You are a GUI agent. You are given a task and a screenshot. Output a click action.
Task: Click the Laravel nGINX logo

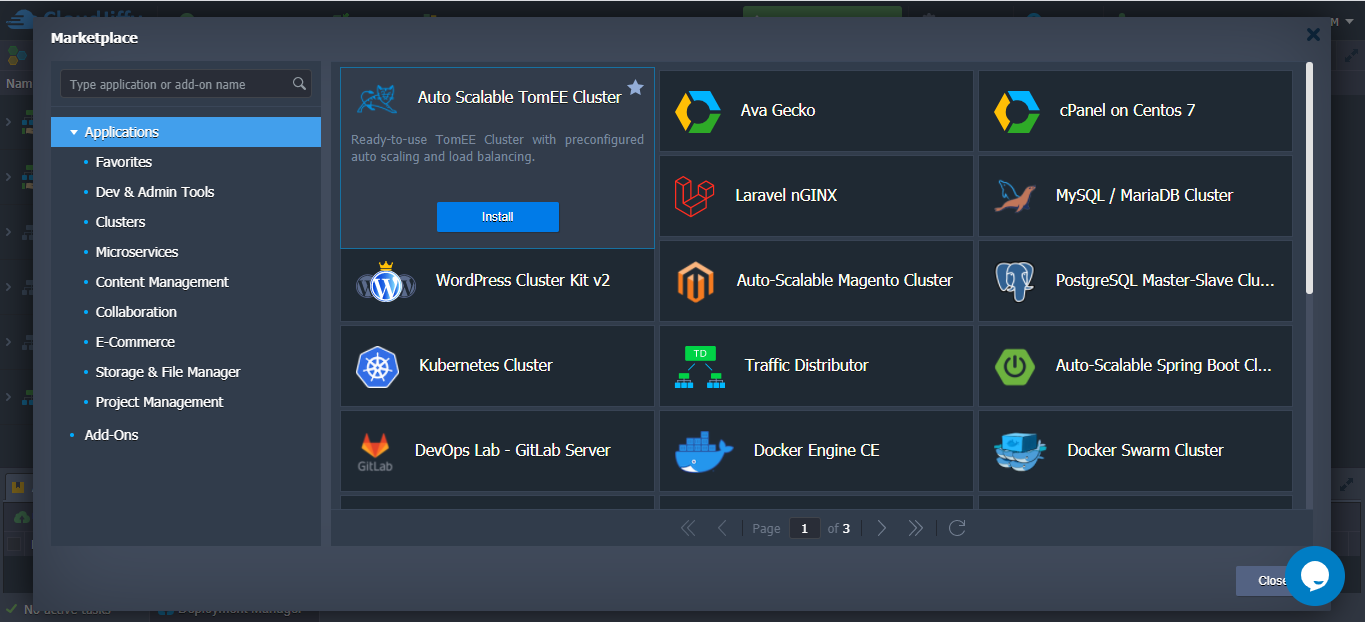point(694,196)
